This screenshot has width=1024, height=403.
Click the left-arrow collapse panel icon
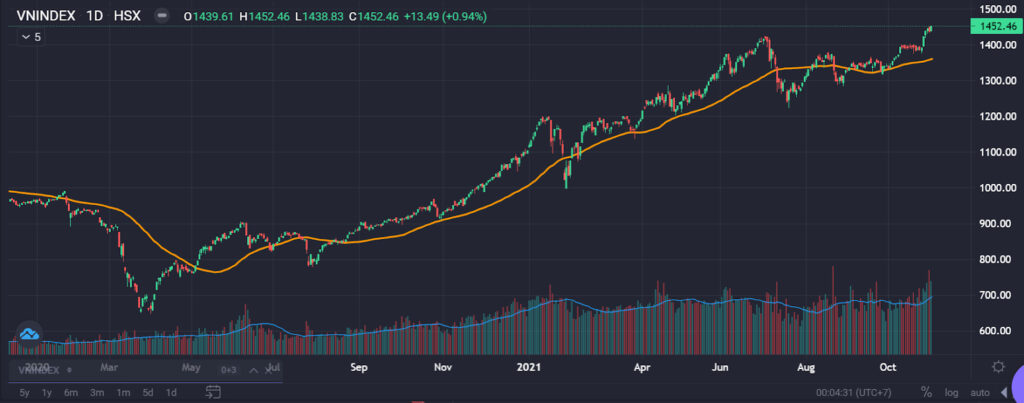click(1004, 393)
